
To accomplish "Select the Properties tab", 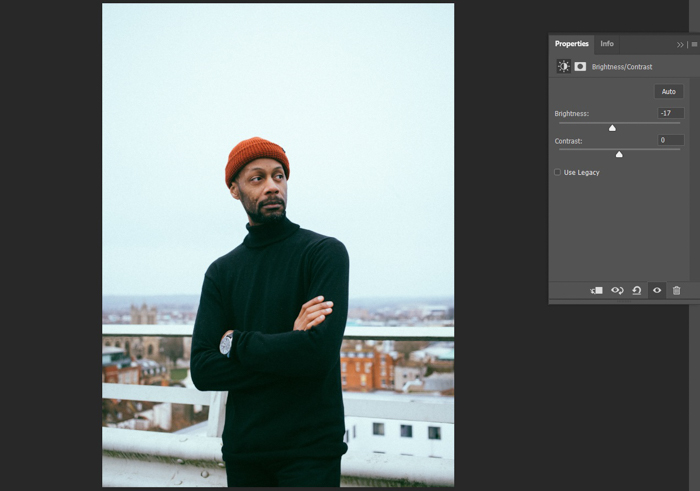I will click(x=572, y=44).
